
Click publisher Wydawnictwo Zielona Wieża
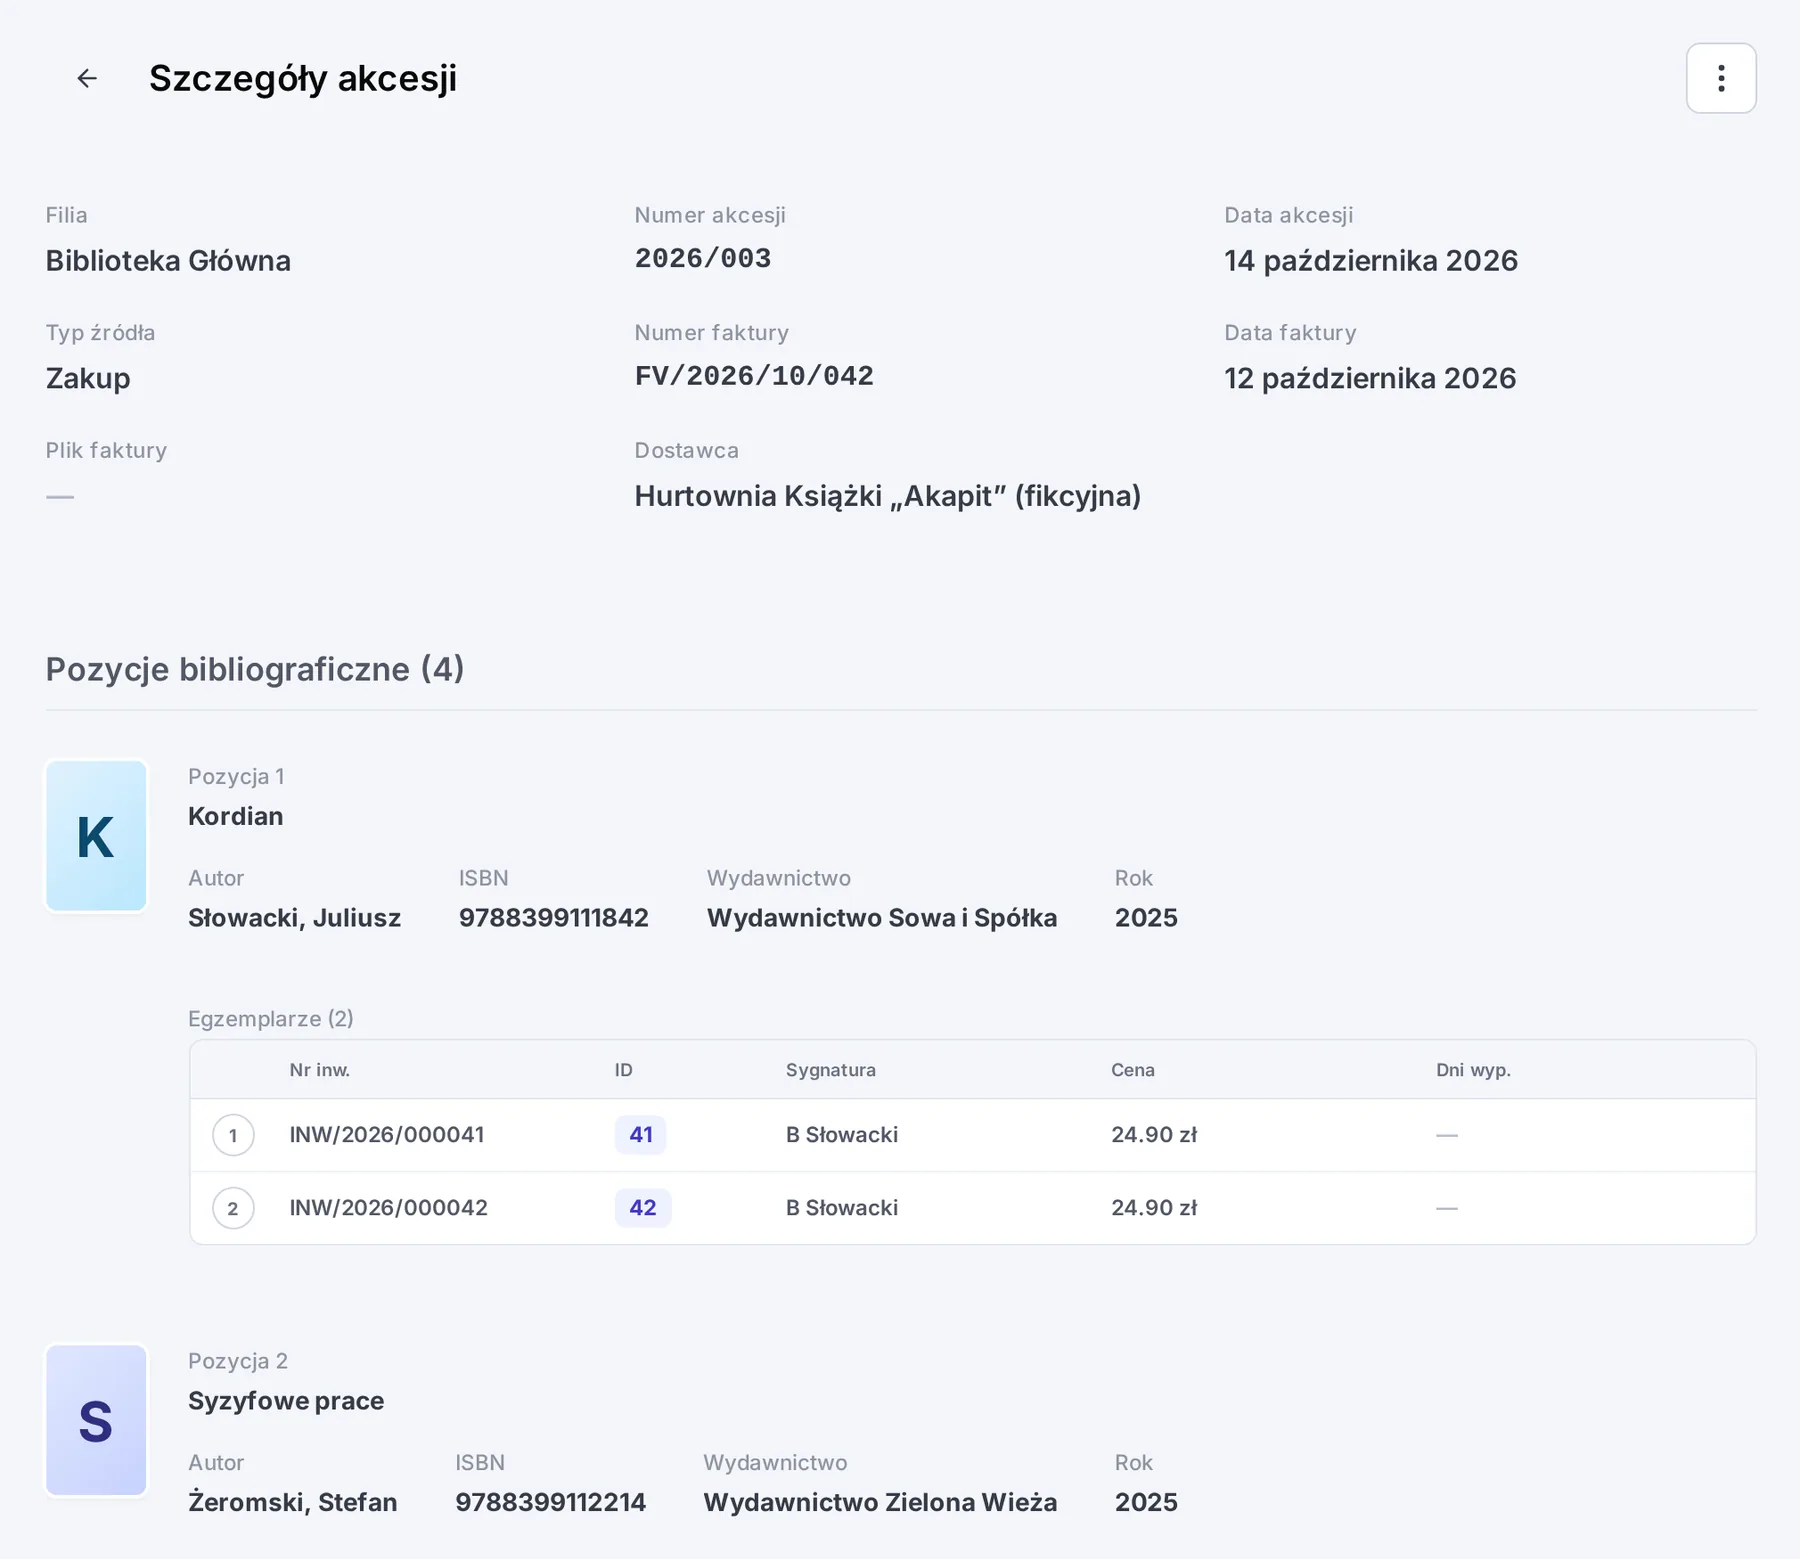pyautogui.click(x=880, y=1502)
